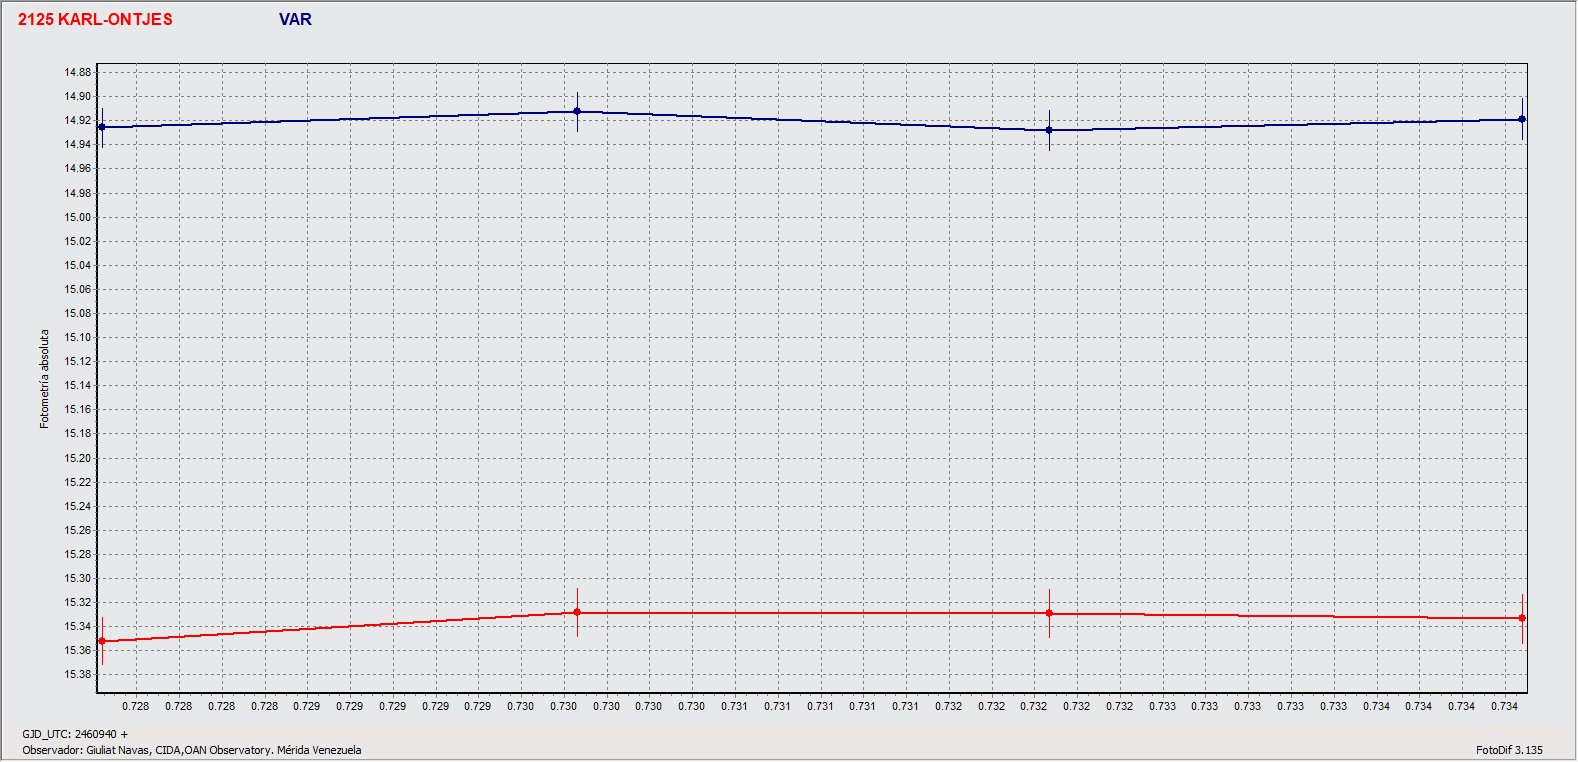Click the Observador Giuliat Navas text
Screen dimensions: 1578x762
(192, 750)
